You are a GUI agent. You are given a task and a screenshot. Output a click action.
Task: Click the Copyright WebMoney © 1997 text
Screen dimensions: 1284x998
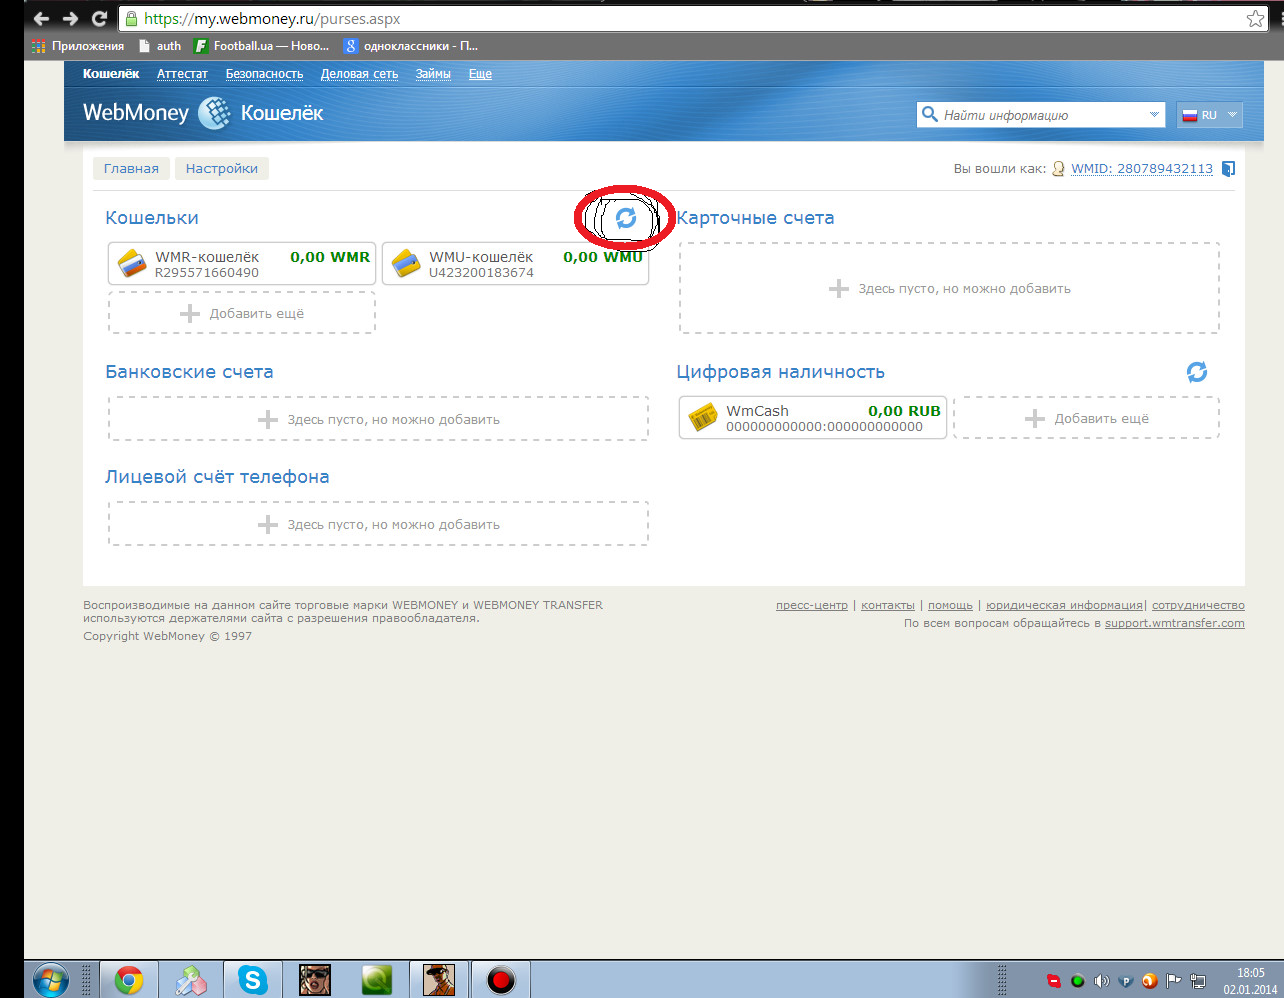168,636
